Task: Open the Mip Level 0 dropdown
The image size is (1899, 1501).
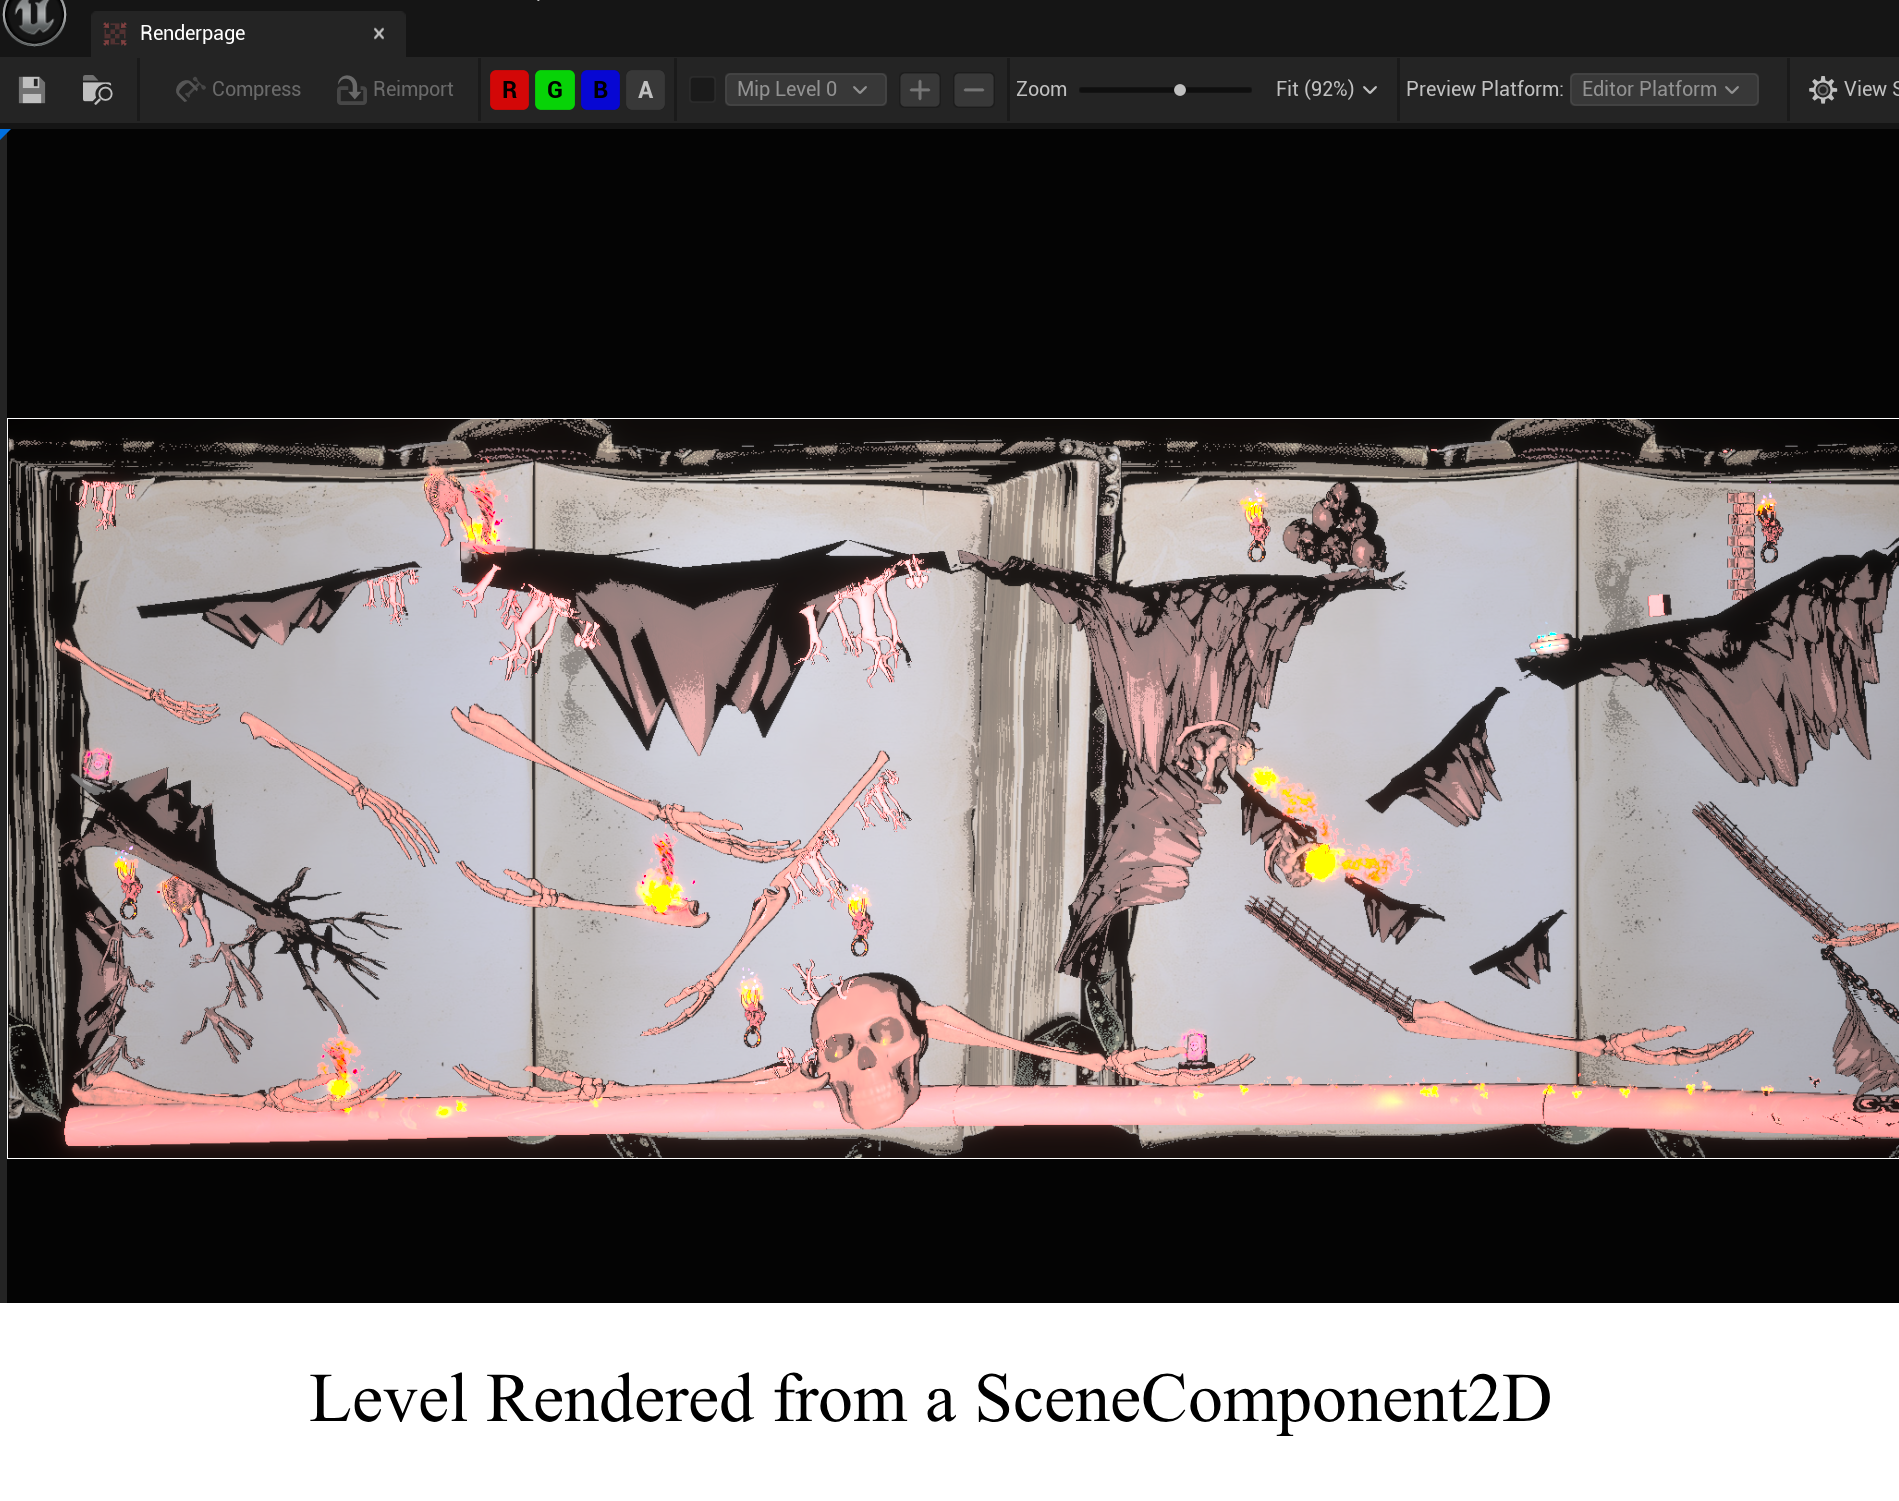Action: 804,90
